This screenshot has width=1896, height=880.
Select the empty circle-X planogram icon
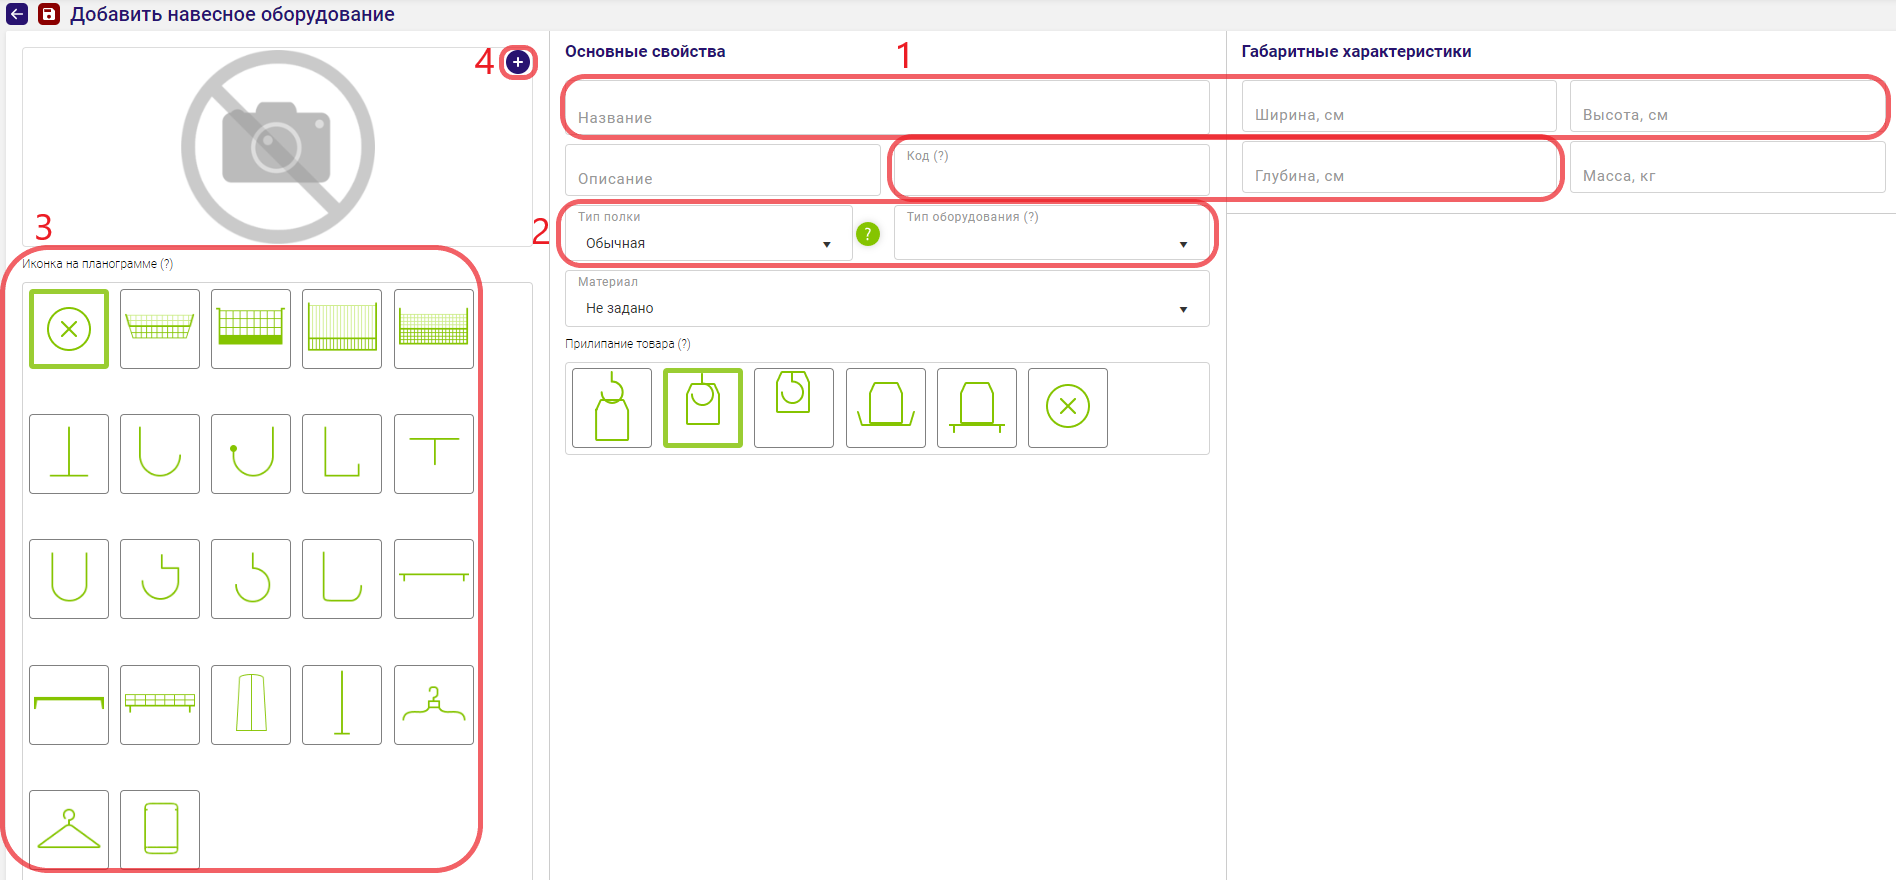[69, 329]
